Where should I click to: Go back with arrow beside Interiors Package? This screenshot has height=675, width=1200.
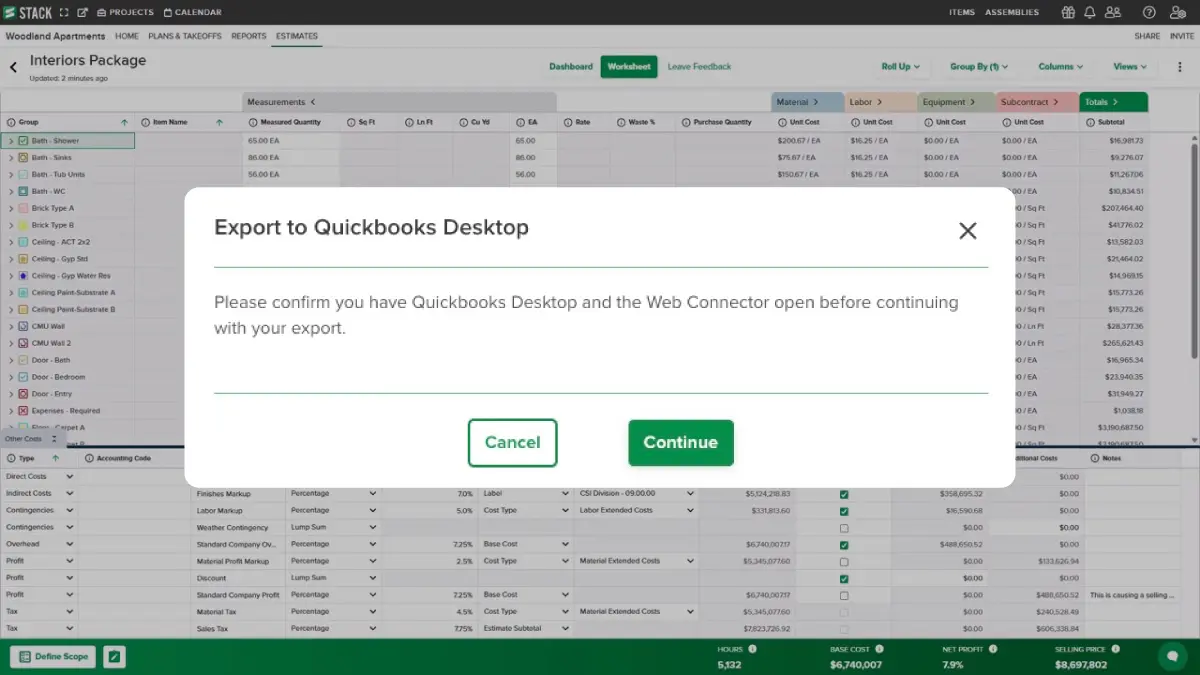(13, 67)
